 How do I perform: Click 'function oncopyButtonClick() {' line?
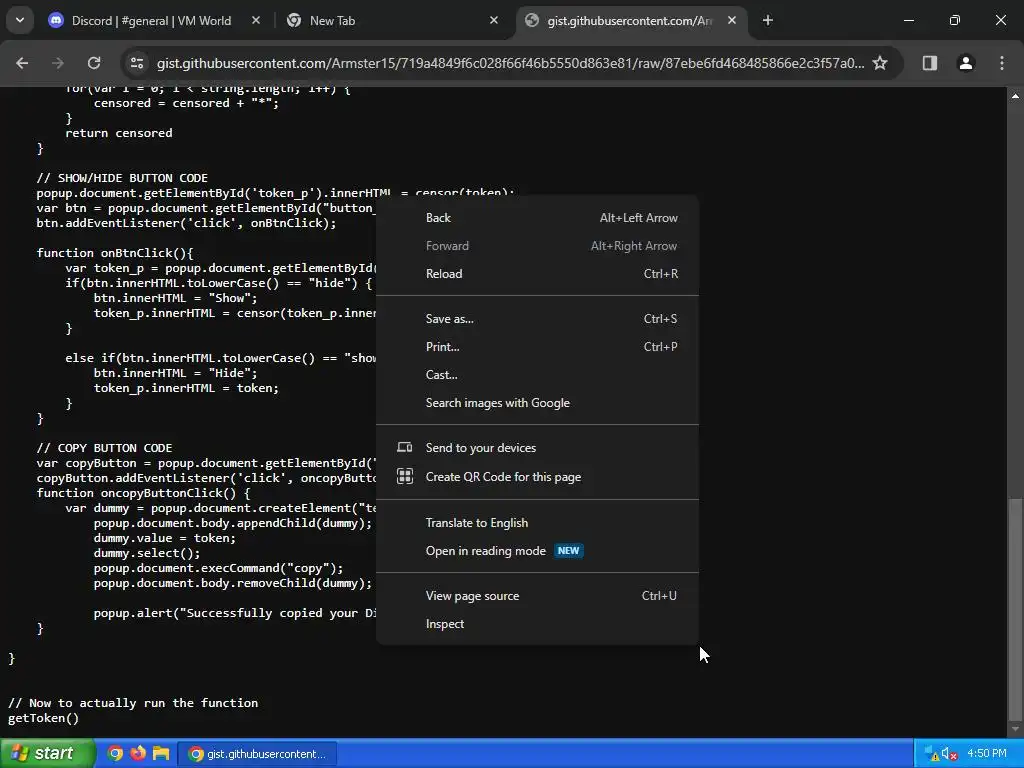click(x=144, y=493)
